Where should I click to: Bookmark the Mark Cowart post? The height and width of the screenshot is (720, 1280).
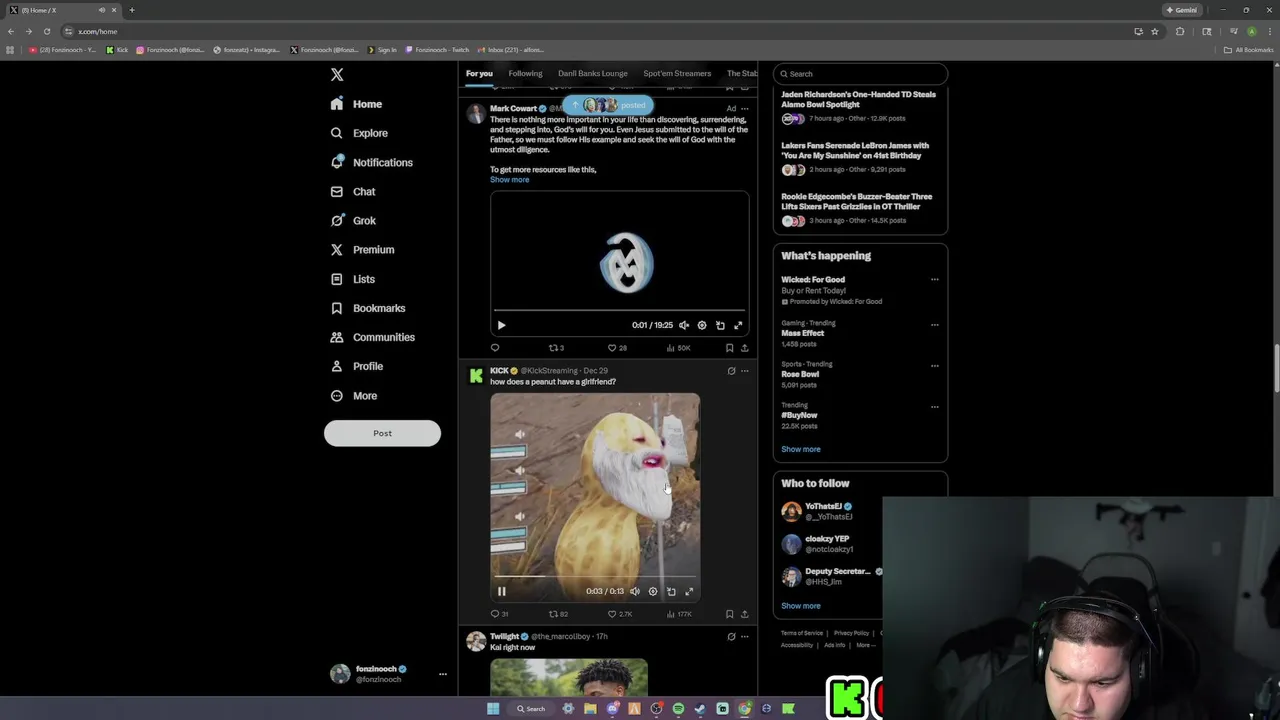(x=729, y=348)
